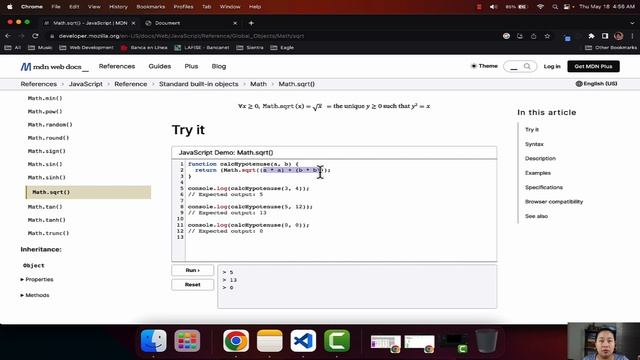The width and height of the screenshot is (640, 360).
Task: Open Visual Studio Code from the dock
Action: pyautogui.click(x=303, y=341)
